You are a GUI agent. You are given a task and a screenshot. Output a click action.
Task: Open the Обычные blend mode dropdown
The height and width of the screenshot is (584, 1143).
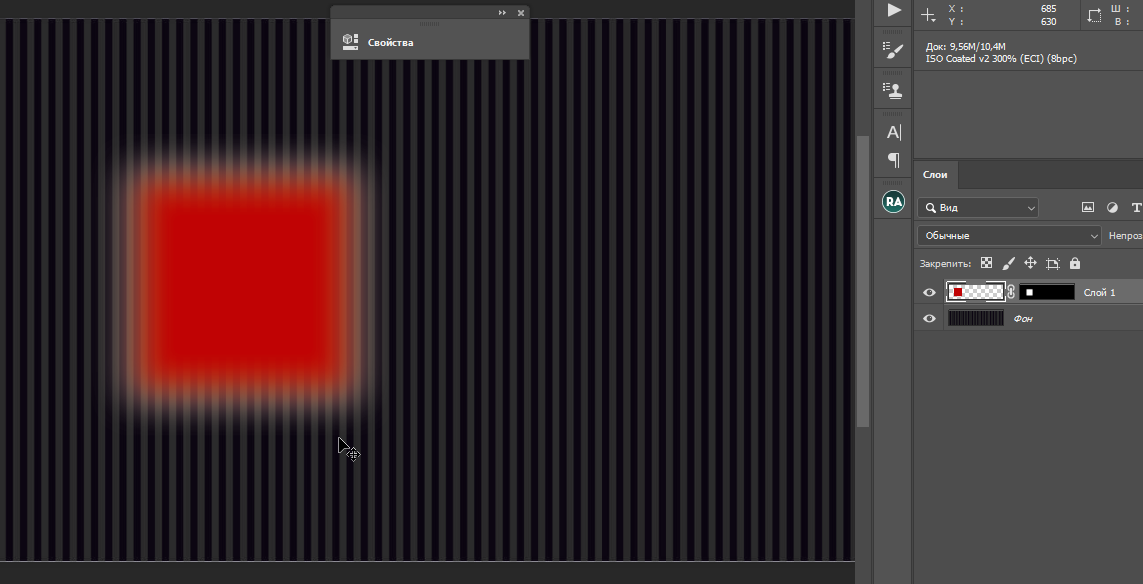[x=1009, y=235]
